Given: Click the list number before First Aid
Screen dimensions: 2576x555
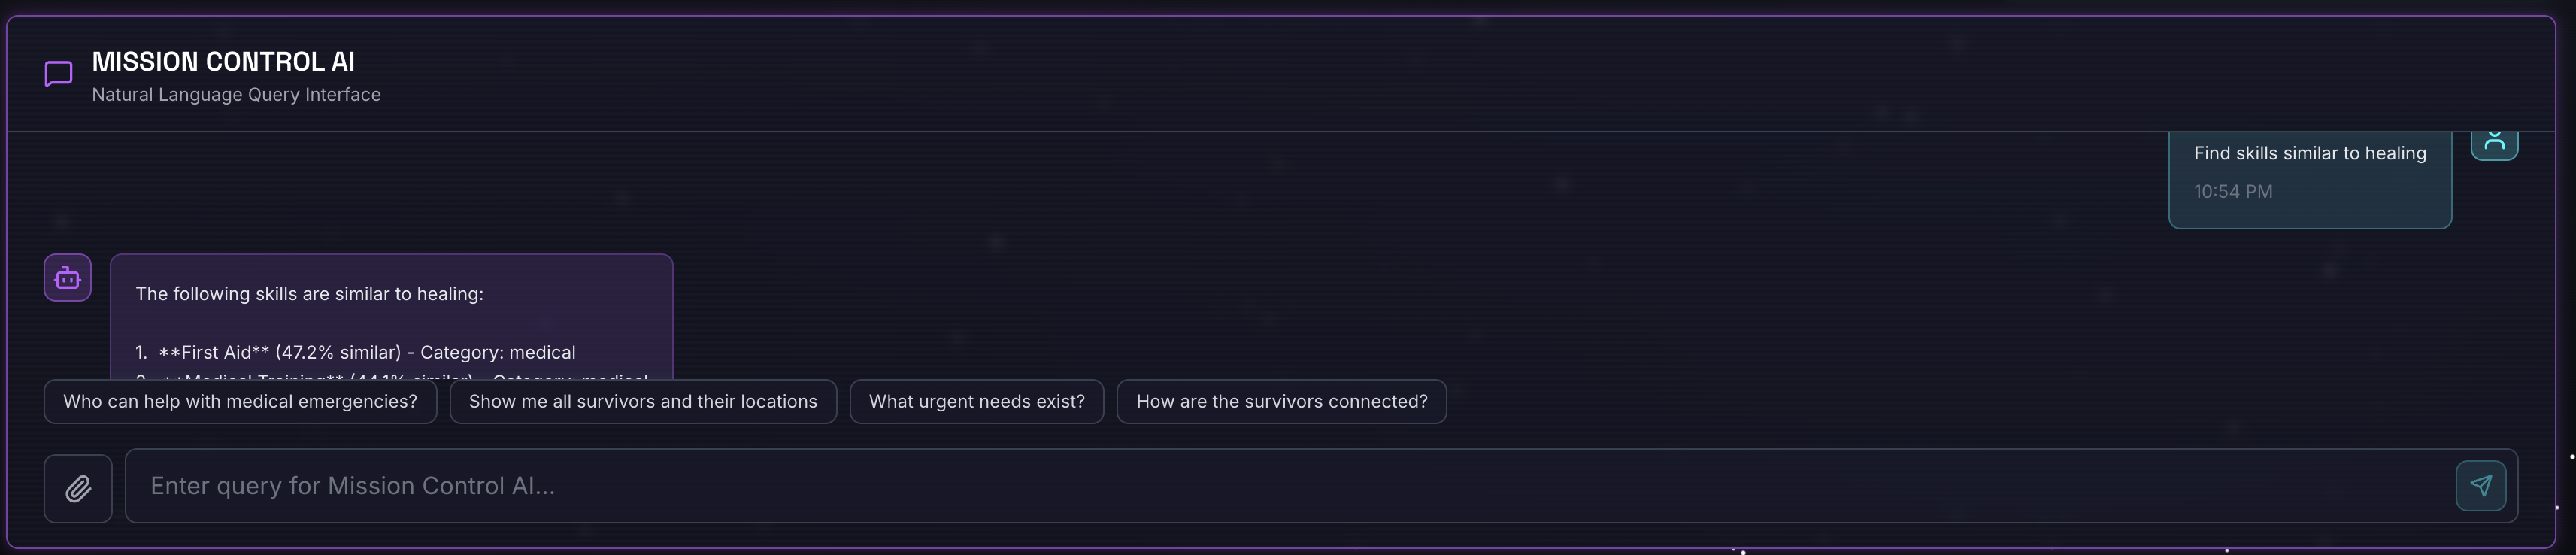Looking at the screenshot, I should pos(141,352).
